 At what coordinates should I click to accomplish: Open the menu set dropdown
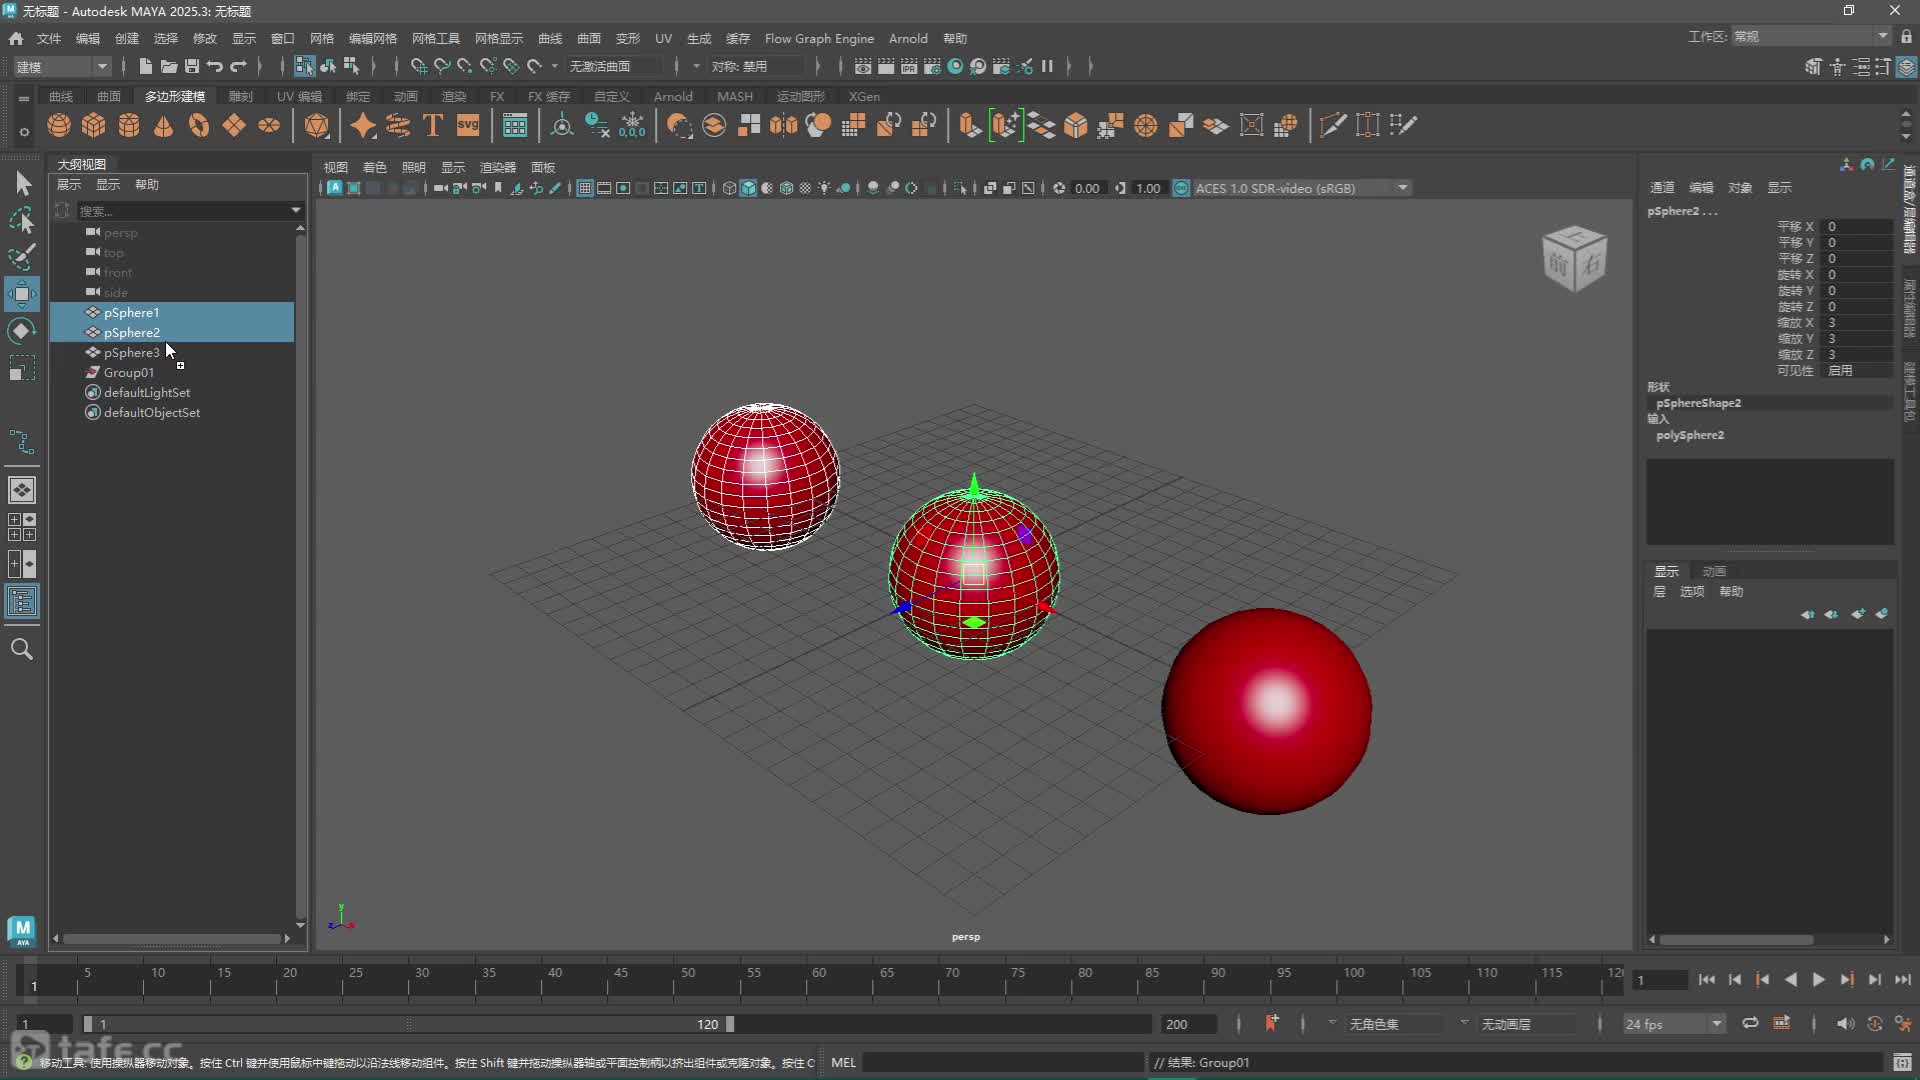(x=62, y=66)
